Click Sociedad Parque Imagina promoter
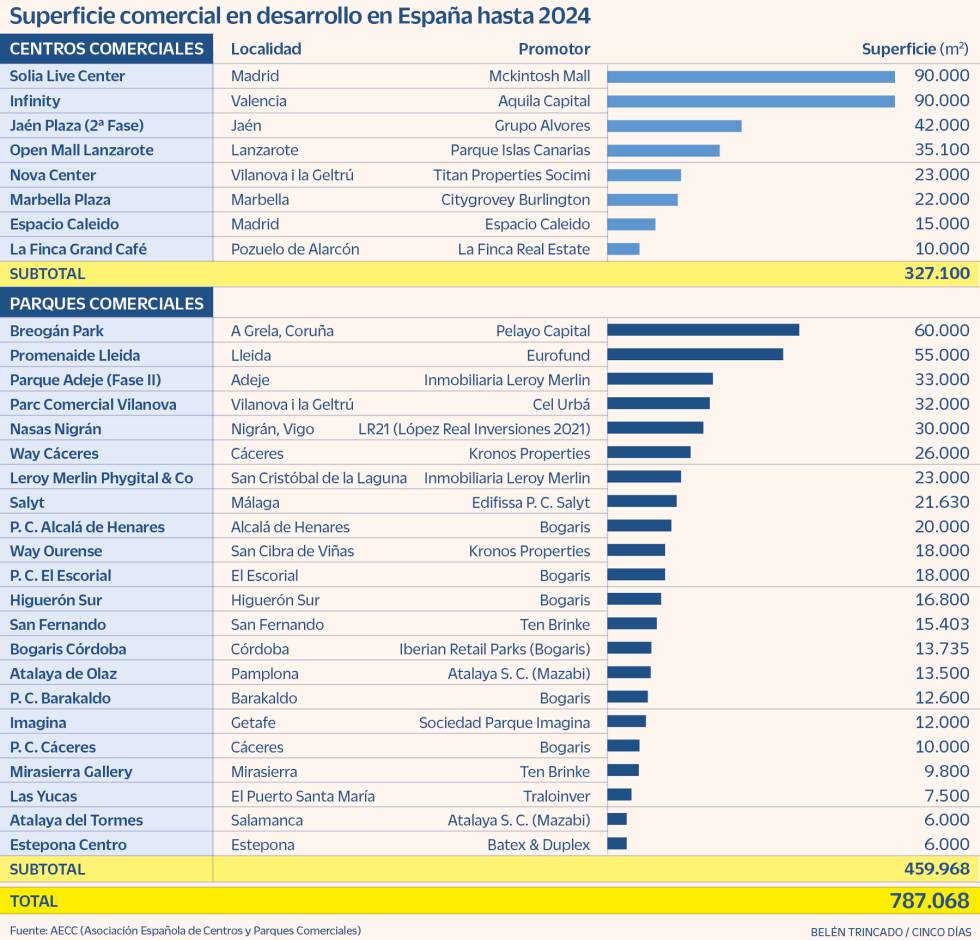 (504, 722)
